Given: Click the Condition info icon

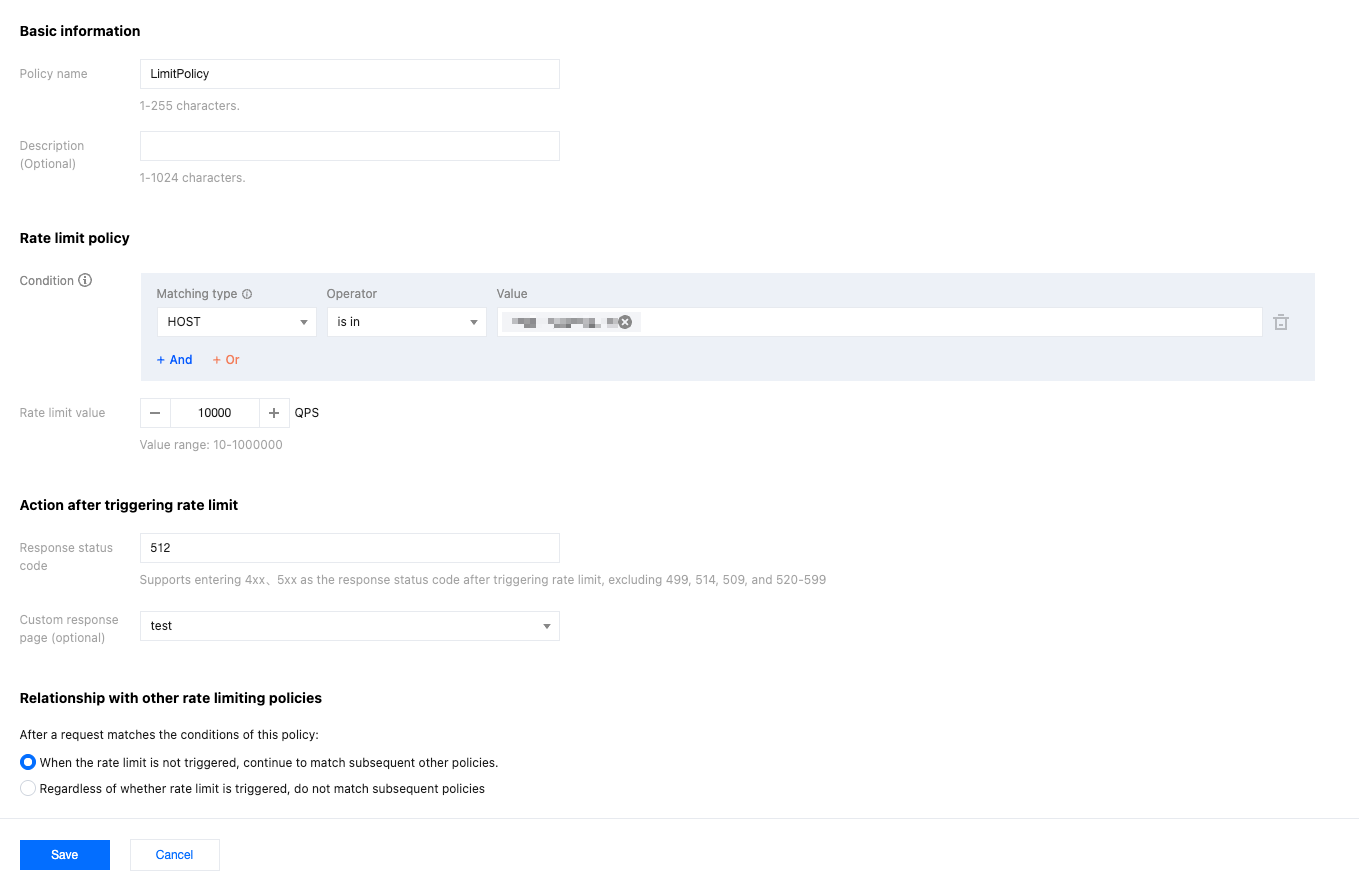Looking at the screenshot, I should point(85,281).
